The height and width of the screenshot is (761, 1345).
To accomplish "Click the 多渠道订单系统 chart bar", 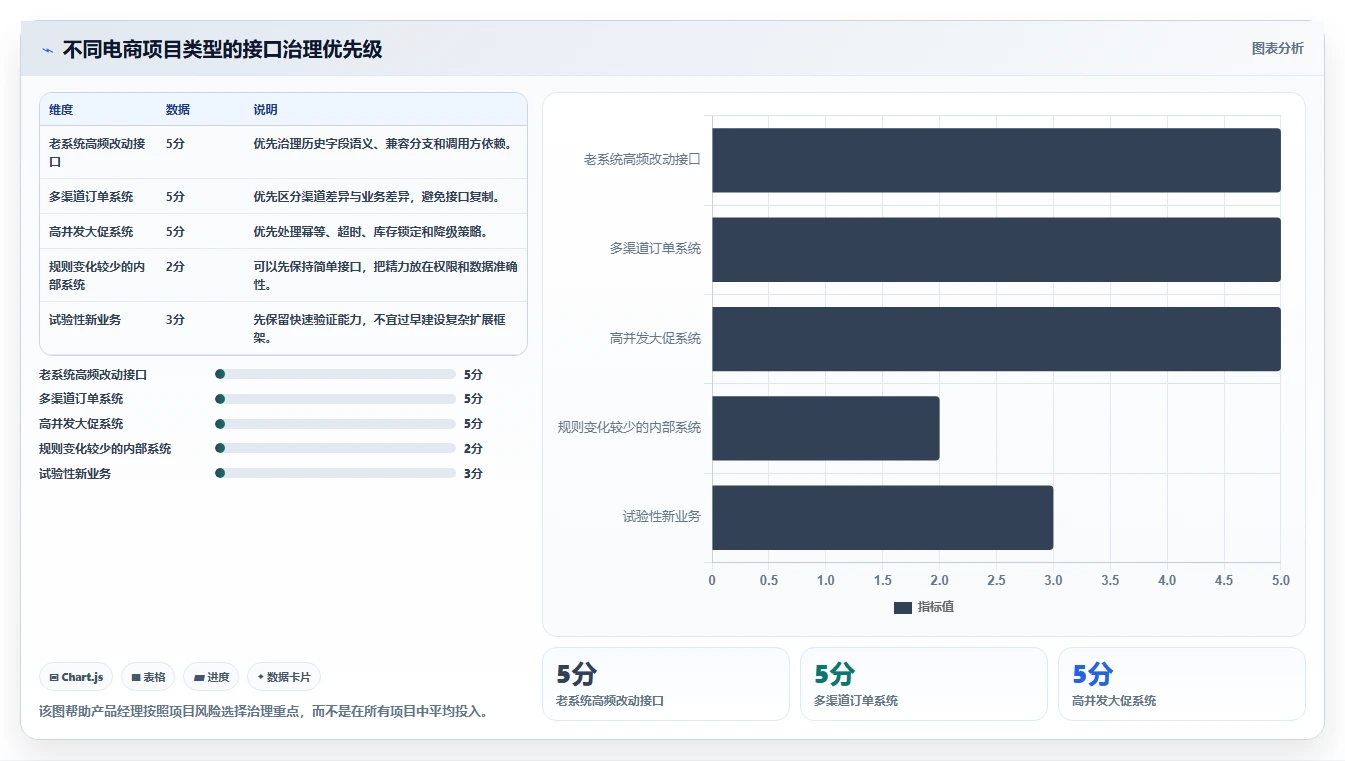I will [996, 249].
